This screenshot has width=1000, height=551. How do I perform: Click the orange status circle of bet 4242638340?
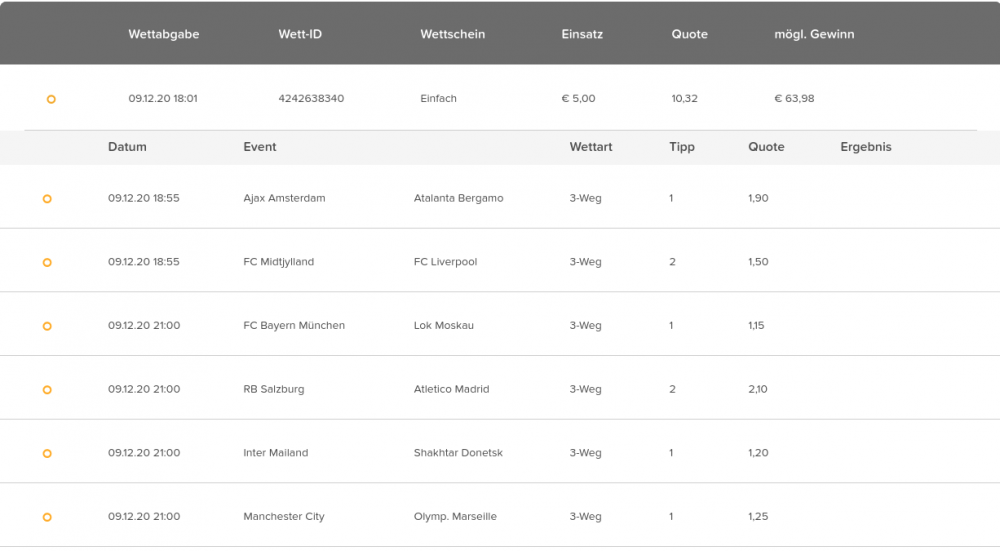(51, 99)
